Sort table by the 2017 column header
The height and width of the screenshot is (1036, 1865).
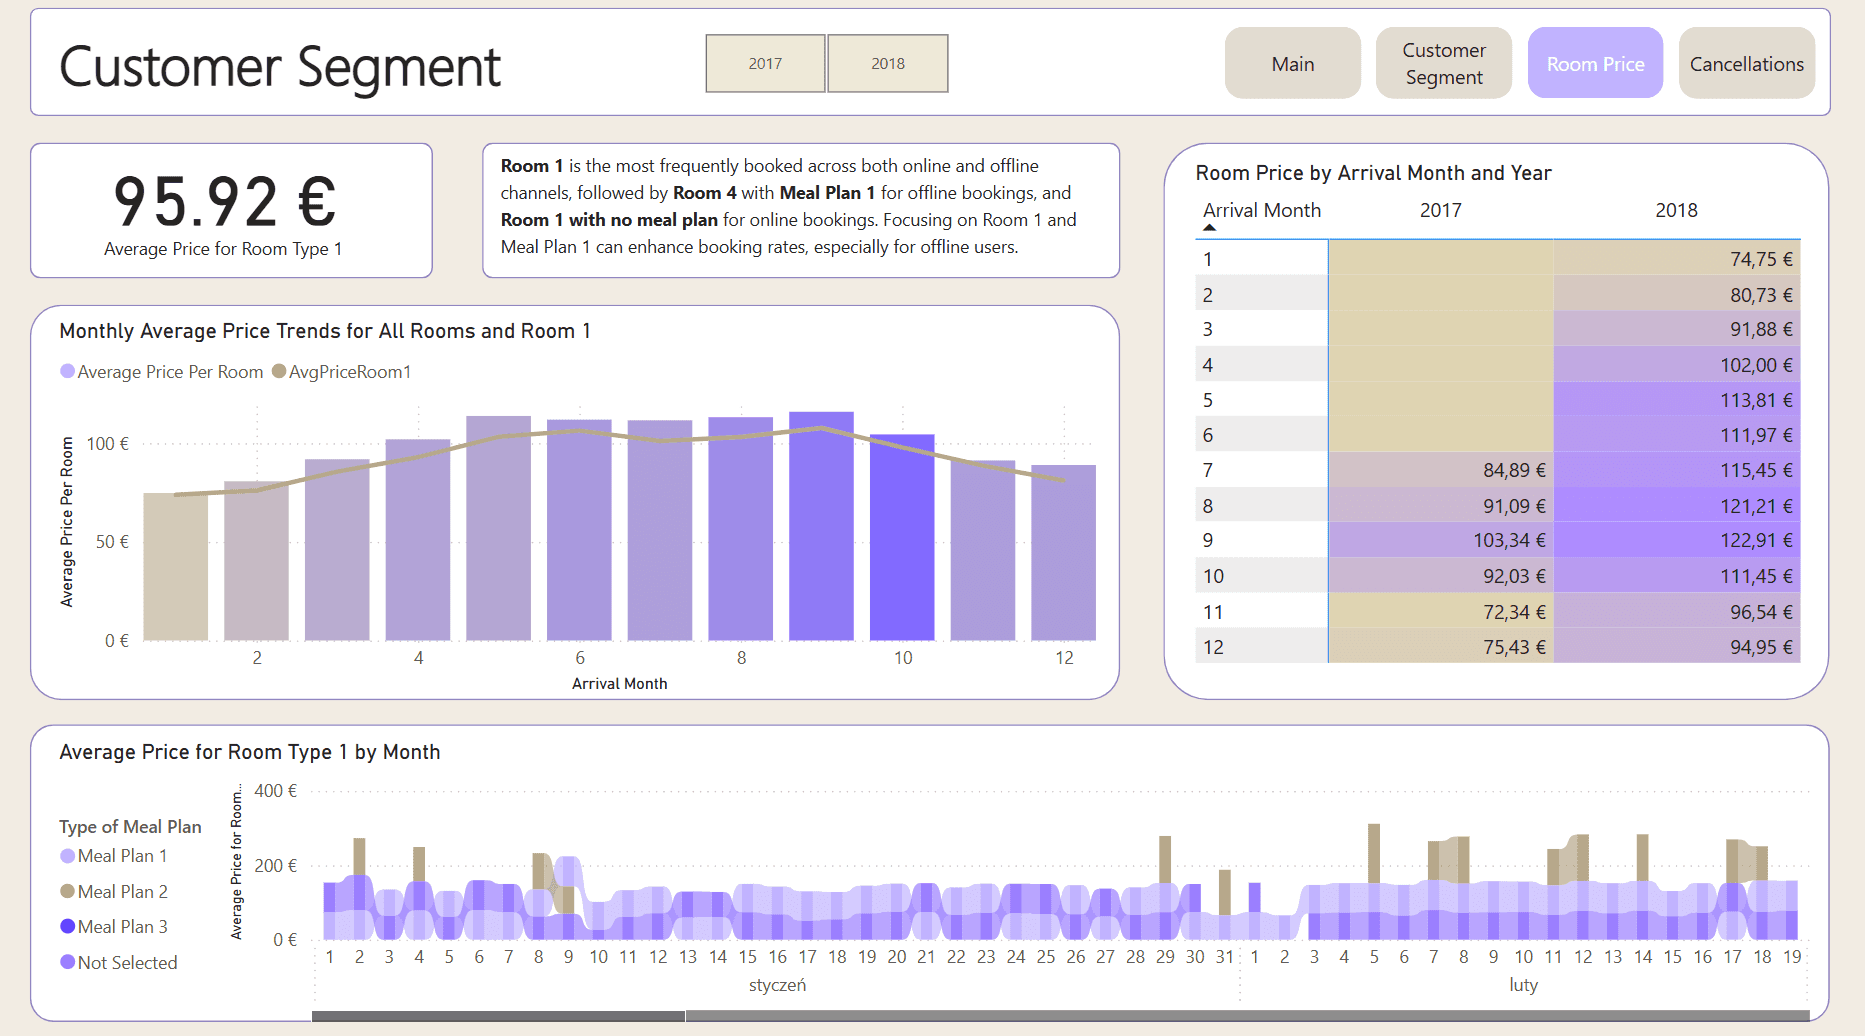(x=1440, y=210)
